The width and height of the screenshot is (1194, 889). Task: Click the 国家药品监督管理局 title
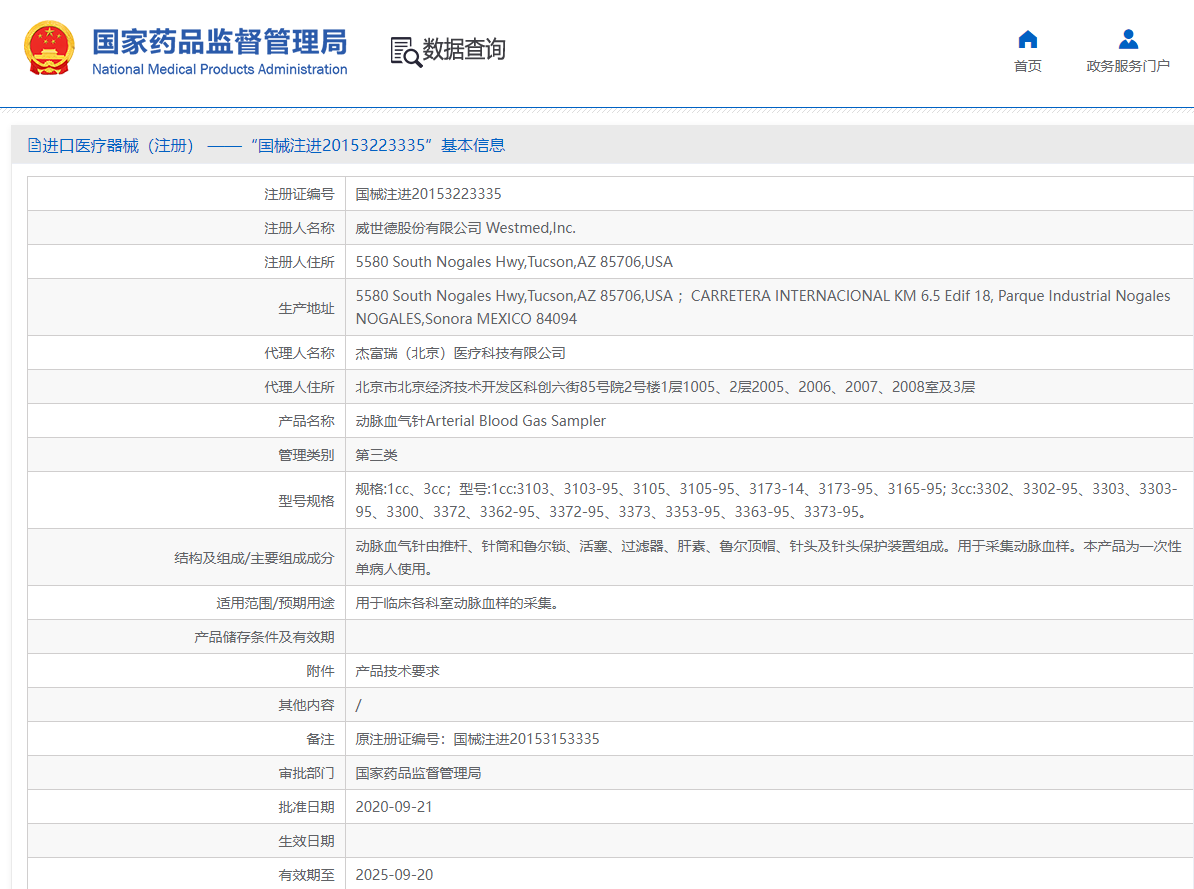tap(219, 42)
